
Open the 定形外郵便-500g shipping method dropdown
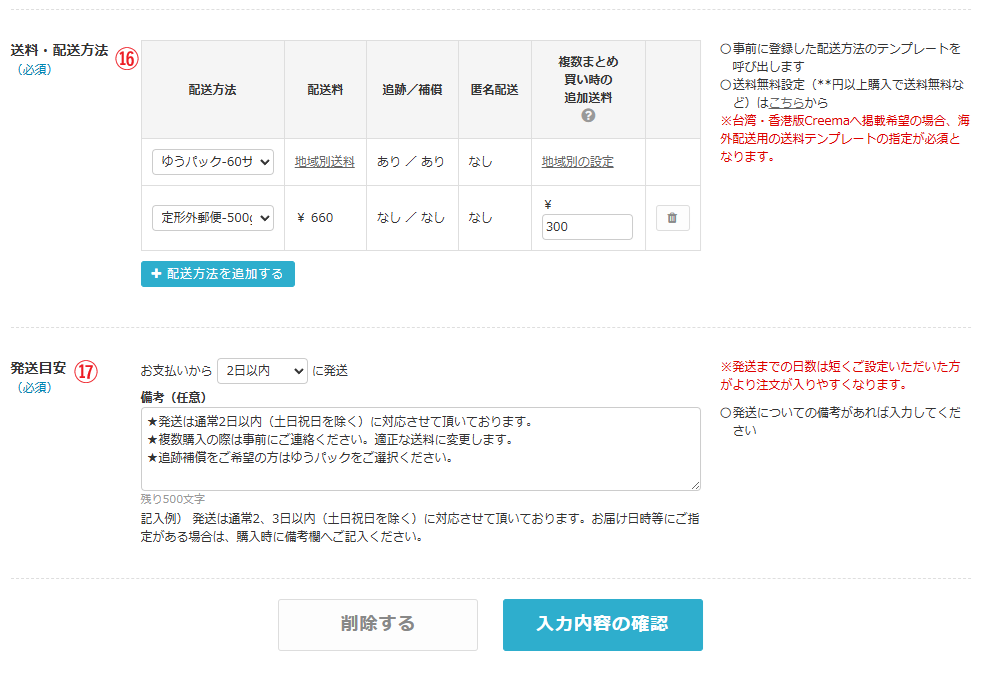[x=213, y=218]
